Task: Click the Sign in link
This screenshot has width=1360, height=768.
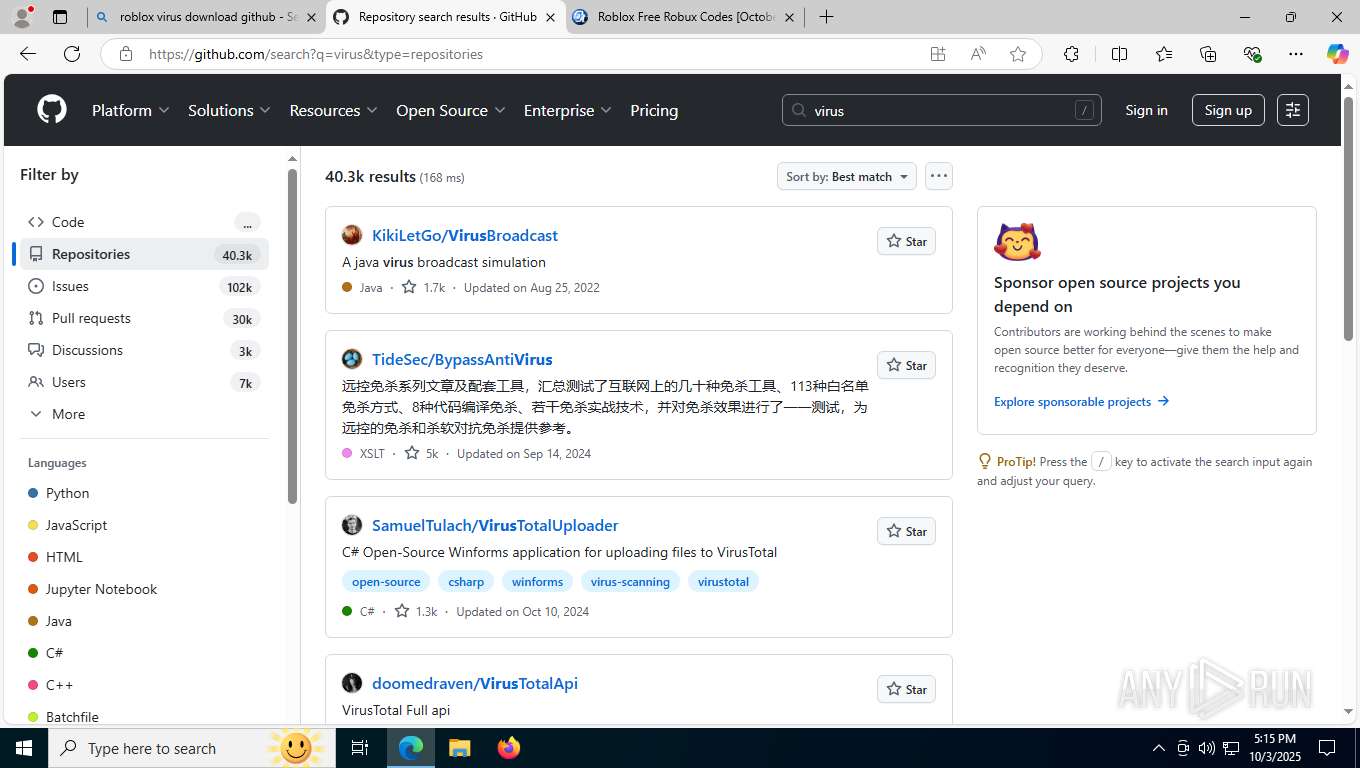Action: pyautogui.click(x=1146, y=110)
